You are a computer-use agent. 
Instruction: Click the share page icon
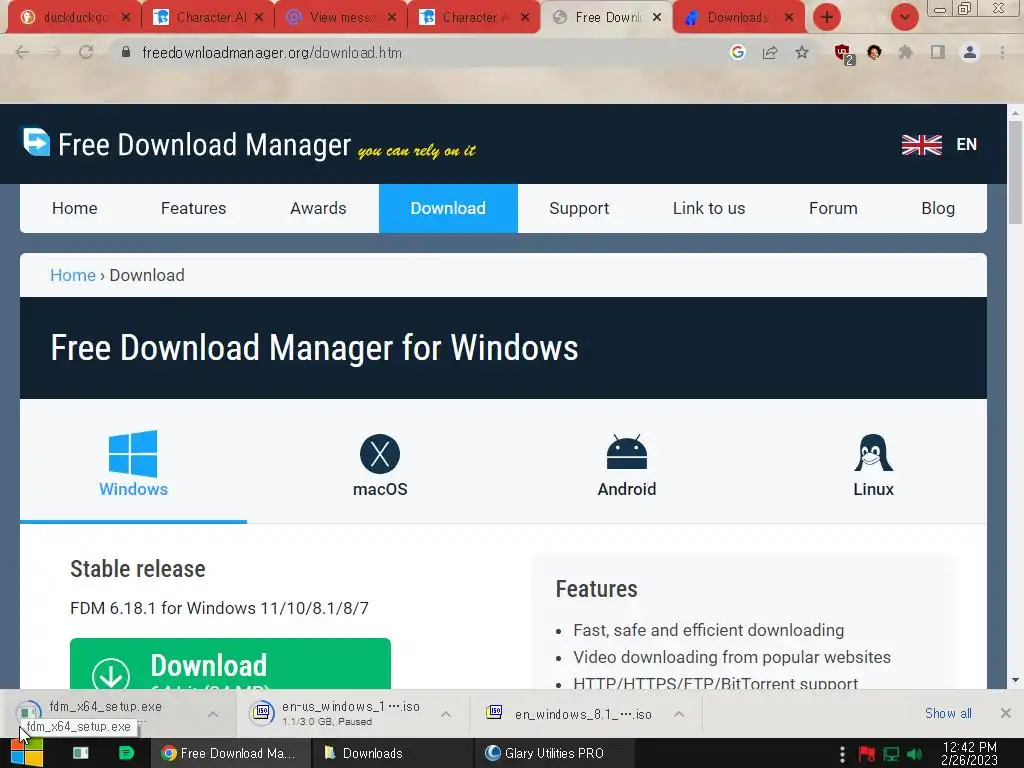pyautogui.click(x=770, y=52)
